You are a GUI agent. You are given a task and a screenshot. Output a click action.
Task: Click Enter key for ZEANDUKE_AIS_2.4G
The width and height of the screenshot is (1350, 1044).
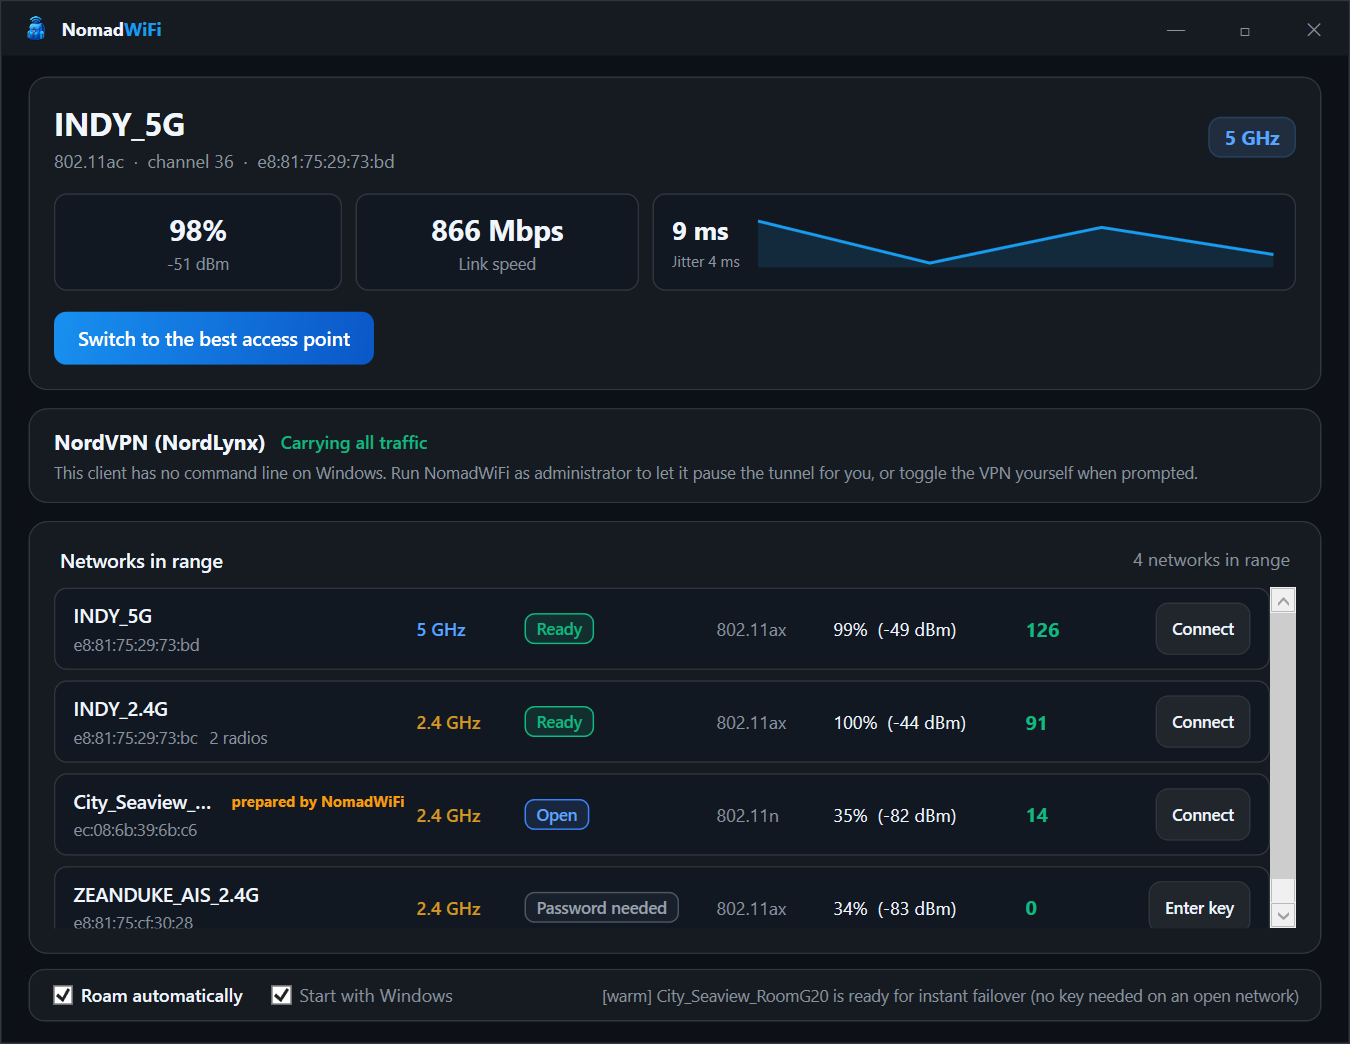(1199, 906)
